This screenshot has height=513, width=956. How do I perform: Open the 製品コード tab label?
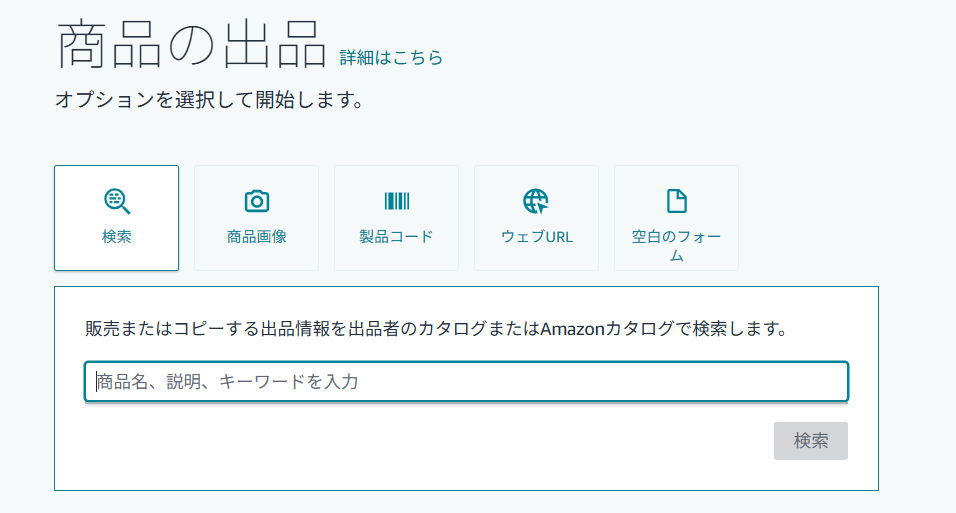396,237
